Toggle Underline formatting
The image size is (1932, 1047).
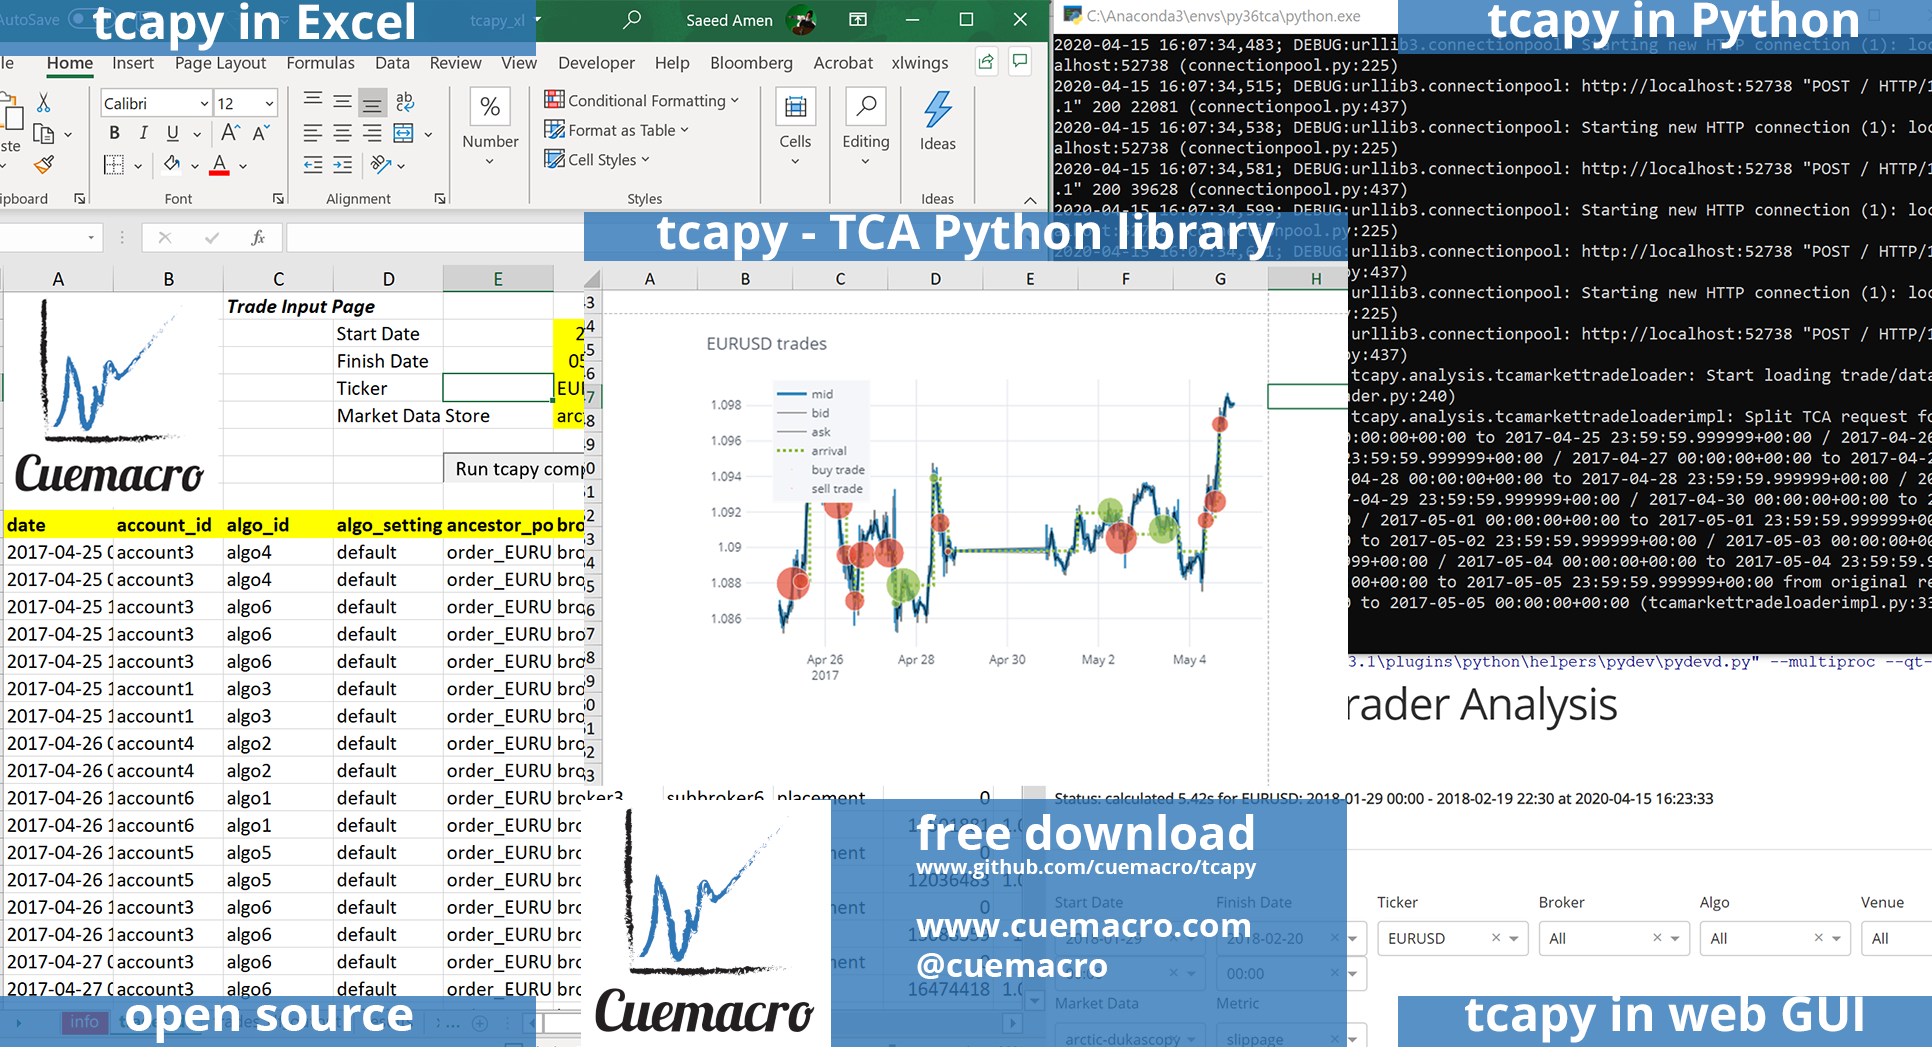pyautogui.click(x=172, y=133)
